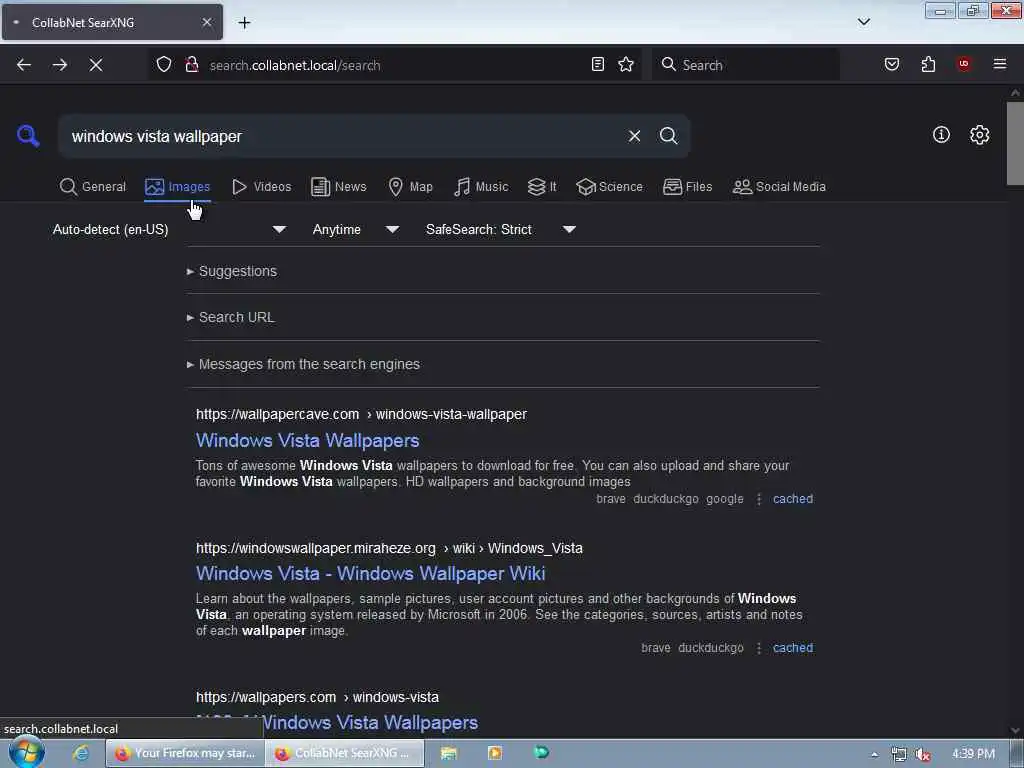Viewport: 1024px width, 768px height.
Task: Switch to Social Media category tab
Action: [779, 187]
